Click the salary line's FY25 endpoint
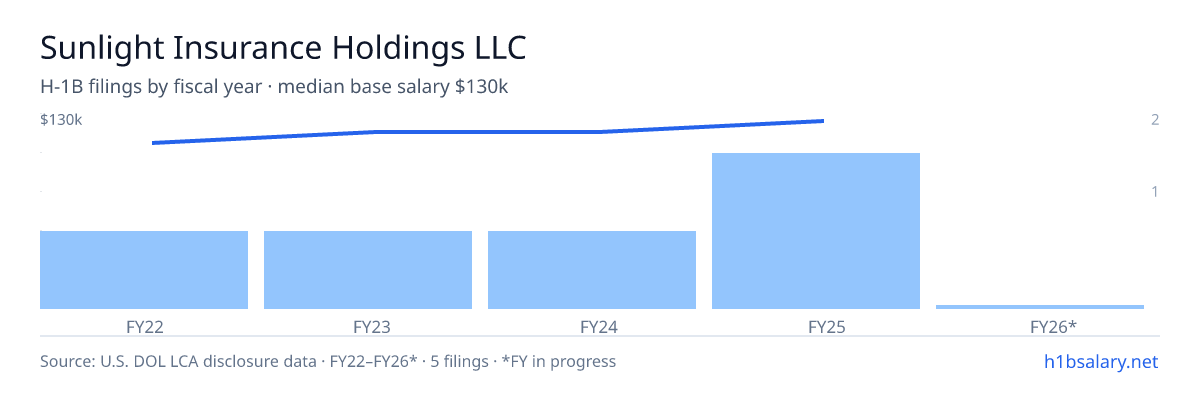The height and width of the screenshot is (400, 1200). tap(823, 121)
